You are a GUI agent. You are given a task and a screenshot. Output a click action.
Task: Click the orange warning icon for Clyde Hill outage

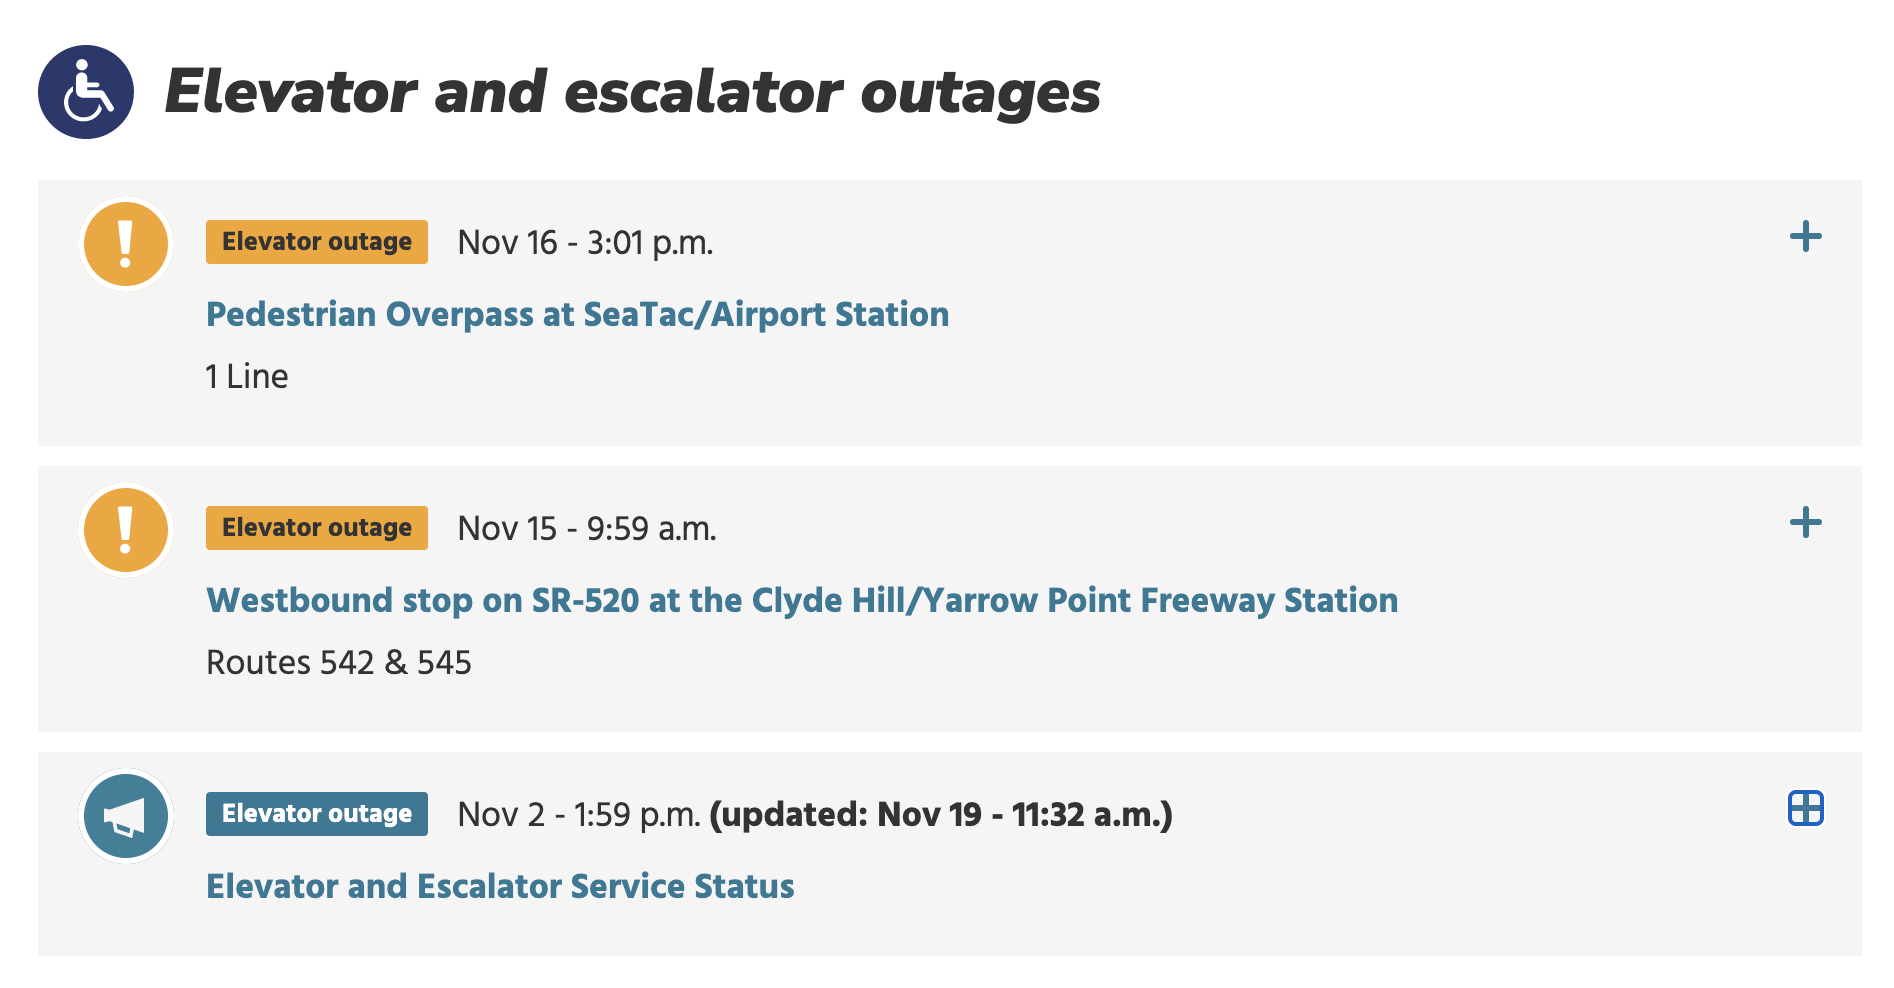coord(126,530)
